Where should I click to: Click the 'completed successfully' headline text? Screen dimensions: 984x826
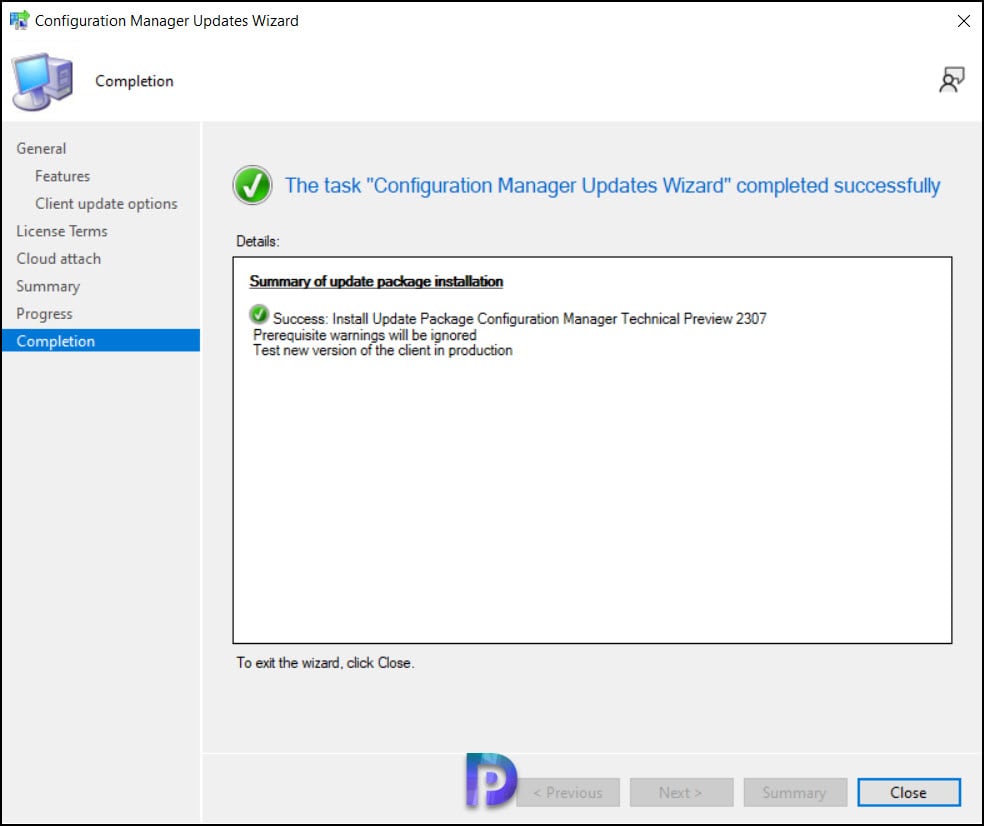pos(612,186)
